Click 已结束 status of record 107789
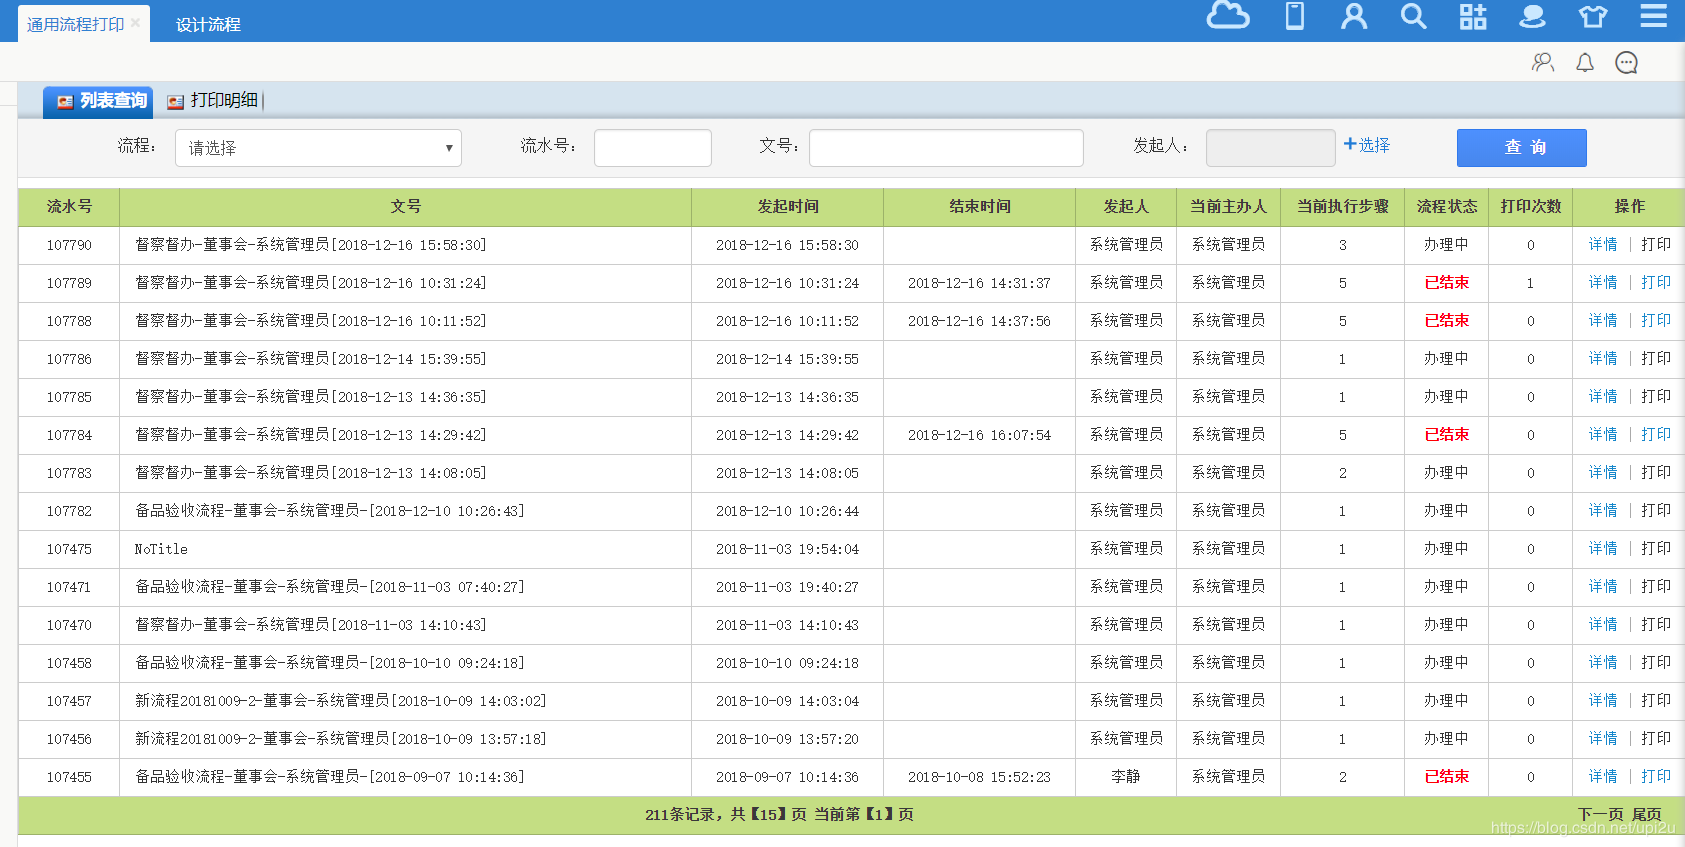1685x847 pixels. click(1446, 283)
